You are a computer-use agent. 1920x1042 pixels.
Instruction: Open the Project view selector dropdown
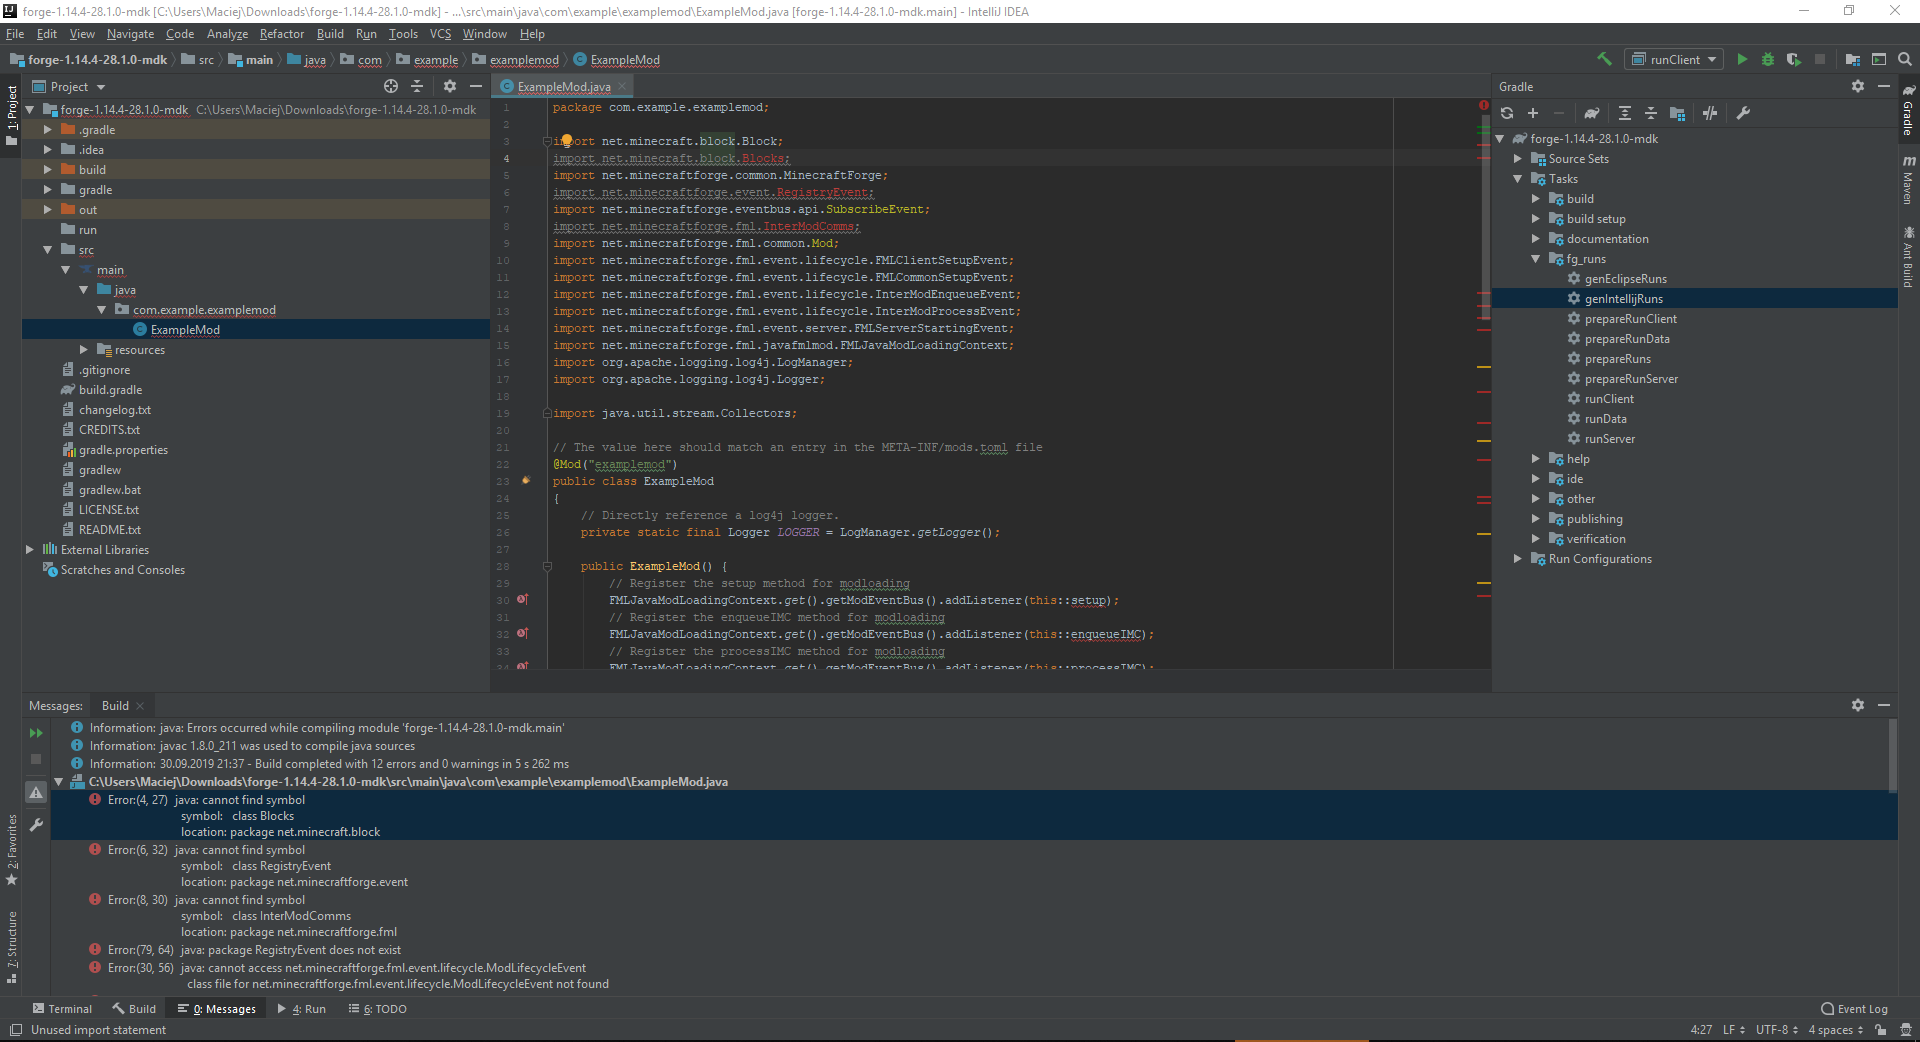68,87
